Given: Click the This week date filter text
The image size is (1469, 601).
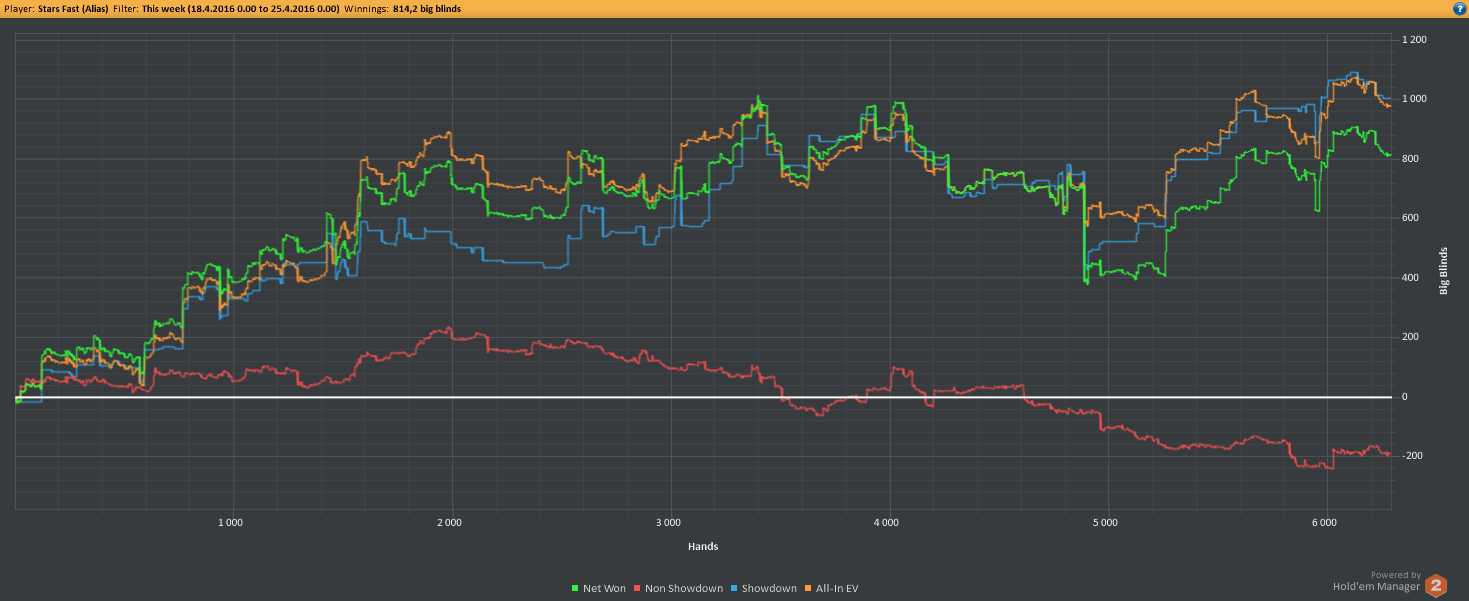Looking at the screenshot, I should coord(241,8).
